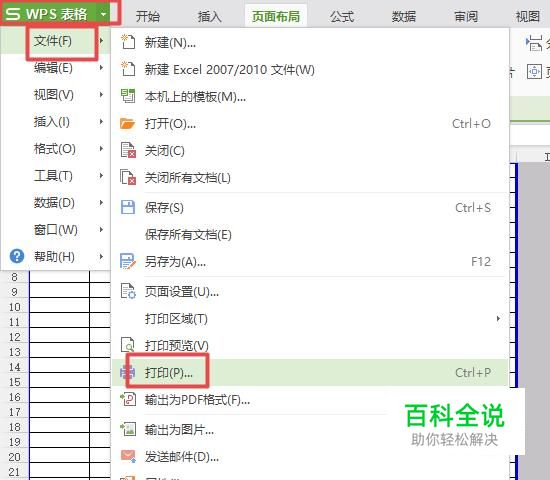Click the New document icon beside 新建(N)

[128, 42]
